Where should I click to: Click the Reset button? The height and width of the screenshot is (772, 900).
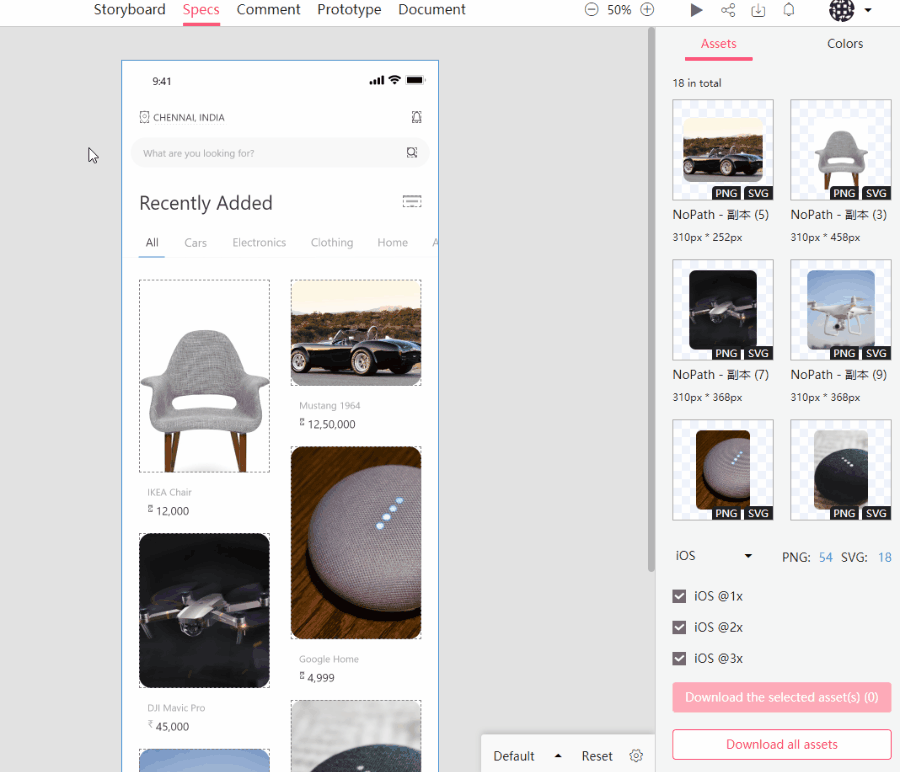(597, 756)
